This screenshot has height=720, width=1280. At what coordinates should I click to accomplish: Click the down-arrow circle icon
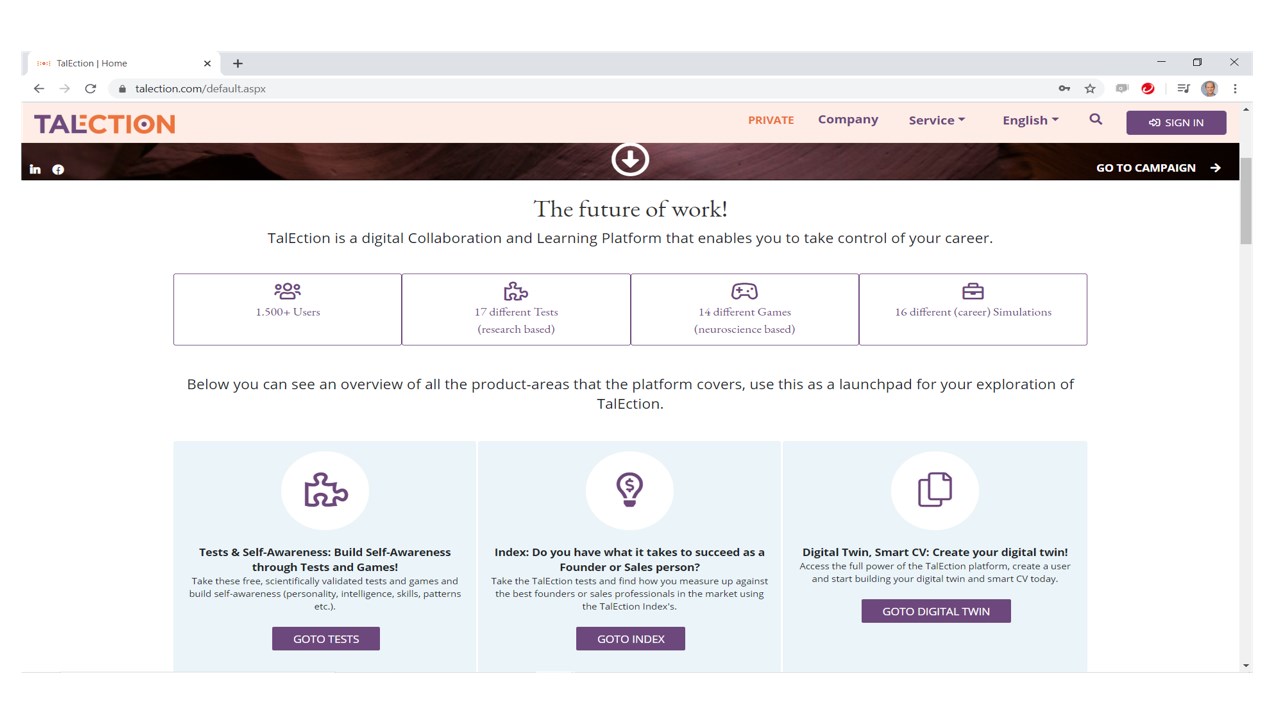[630, 159]
